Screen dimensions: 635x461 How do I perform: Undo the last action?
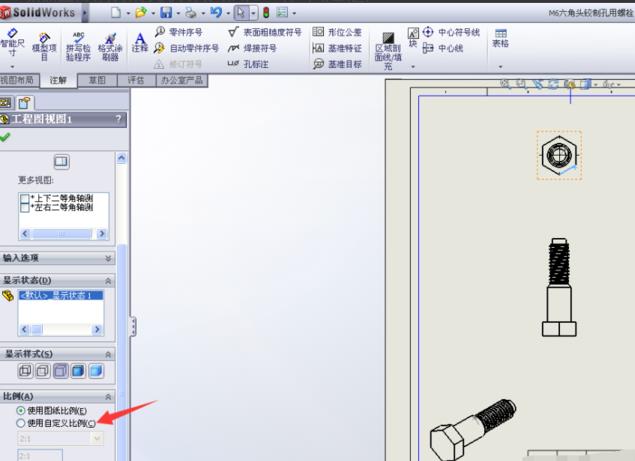[216, 13]
